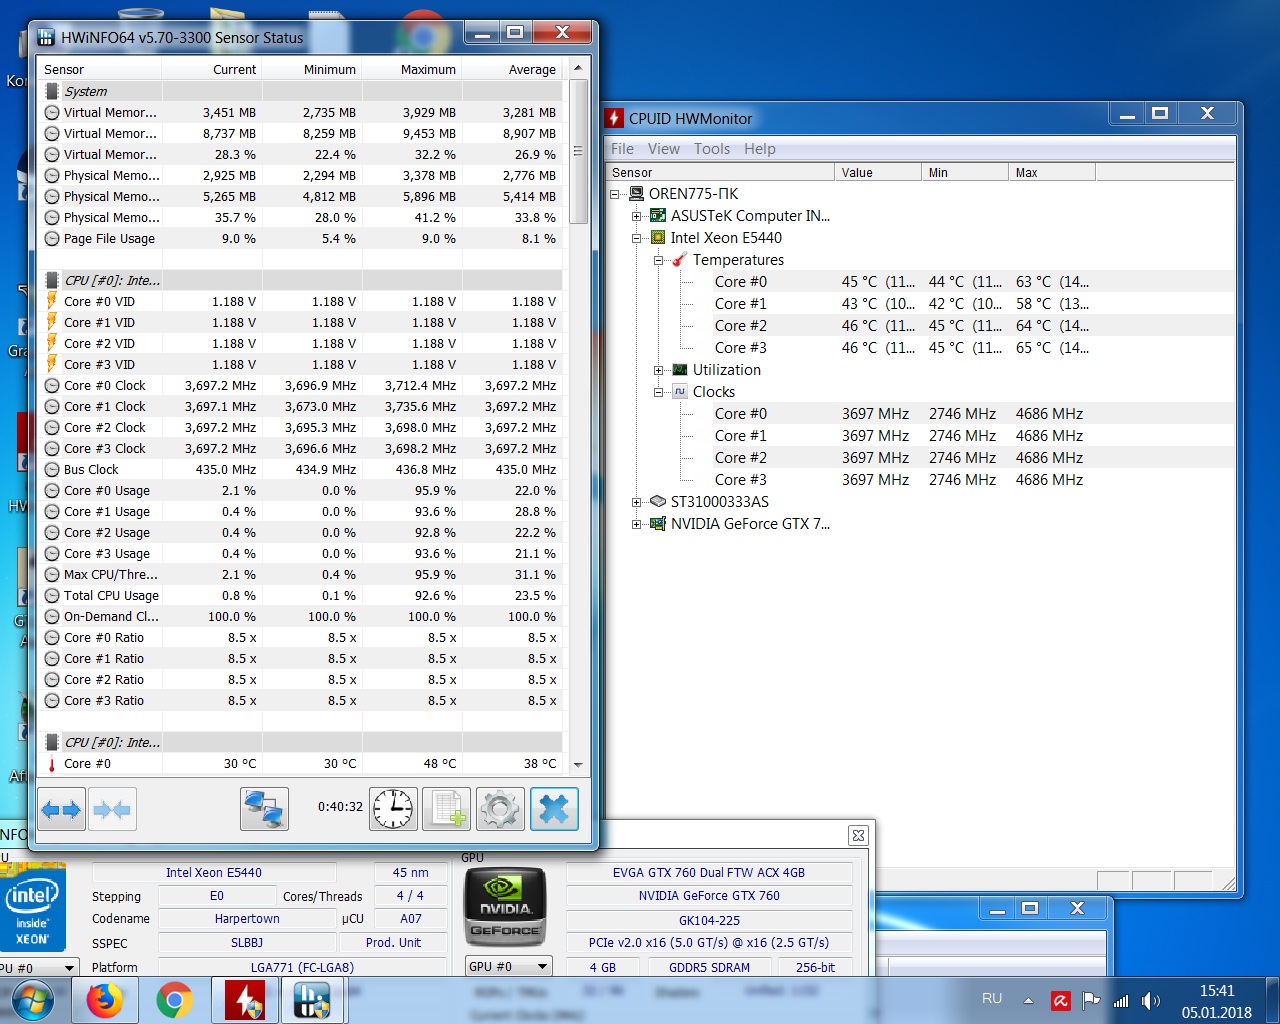
Task: Select the Bus Clock sensor row
Action: coord(300,470)
